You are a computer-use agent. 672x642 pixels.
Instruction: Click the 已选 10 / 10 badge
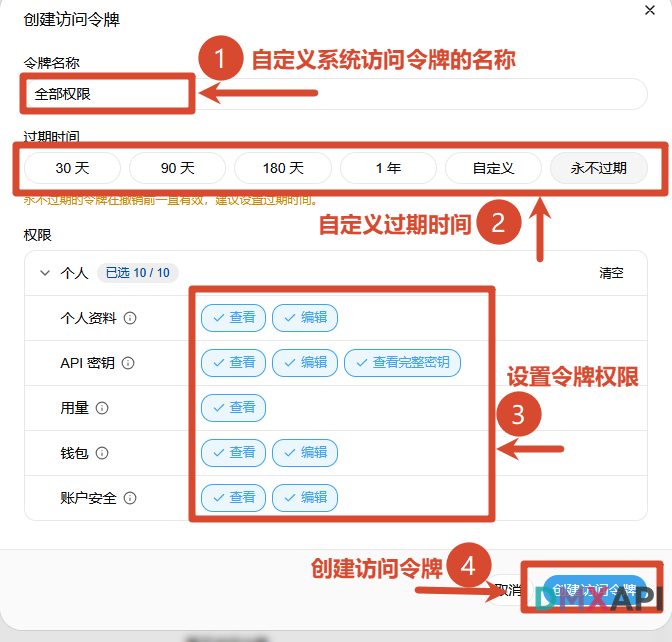[138, 273]
